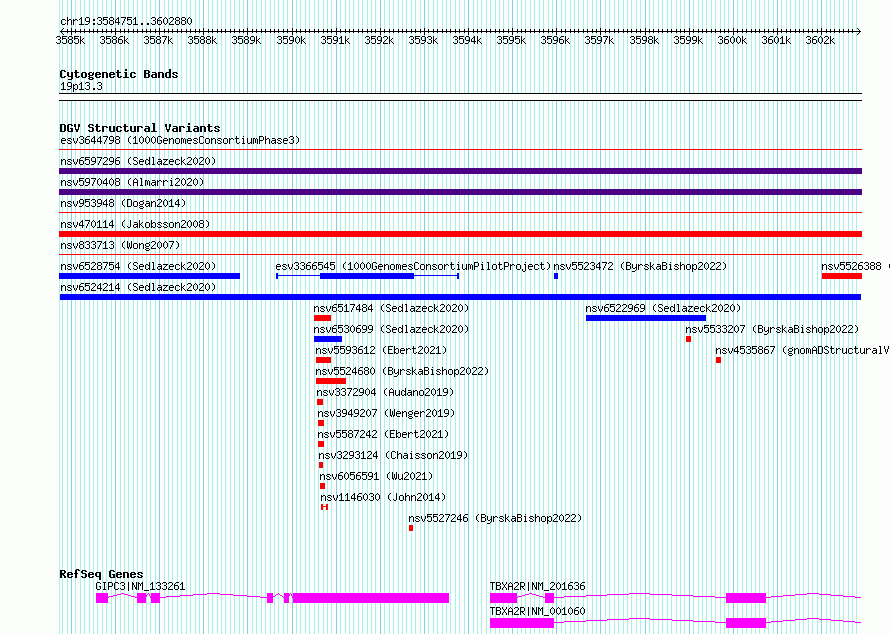This screenshot has width=890, height=634.
Task: Open nsv6530699 (Sedlazeck2020) label
Action: 391,329
